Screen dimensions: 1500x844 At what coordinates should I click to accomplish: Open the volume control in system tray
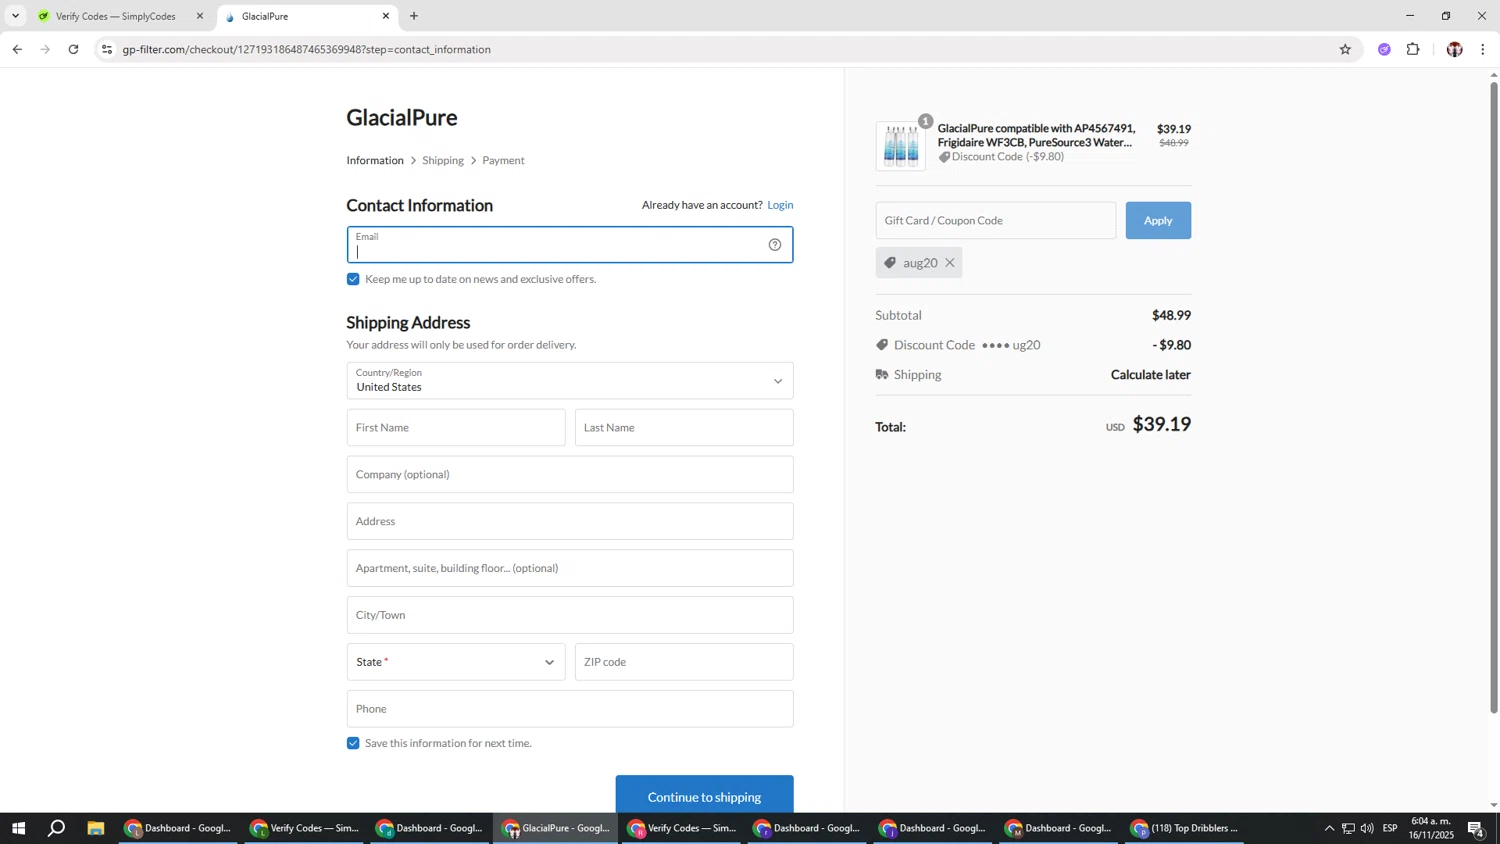point(1367,828)
